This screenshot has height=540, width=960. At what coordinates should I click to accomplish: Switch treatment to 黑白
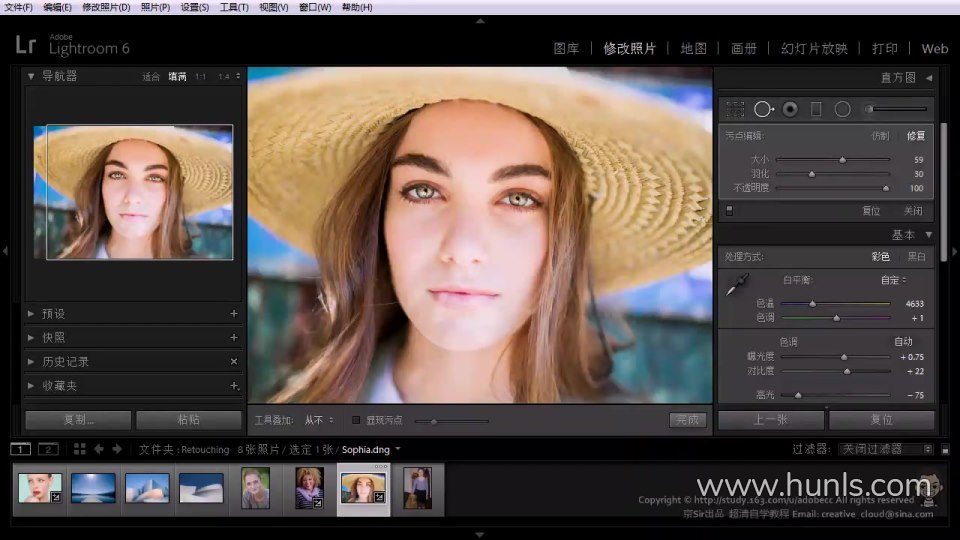pos(915,257)
